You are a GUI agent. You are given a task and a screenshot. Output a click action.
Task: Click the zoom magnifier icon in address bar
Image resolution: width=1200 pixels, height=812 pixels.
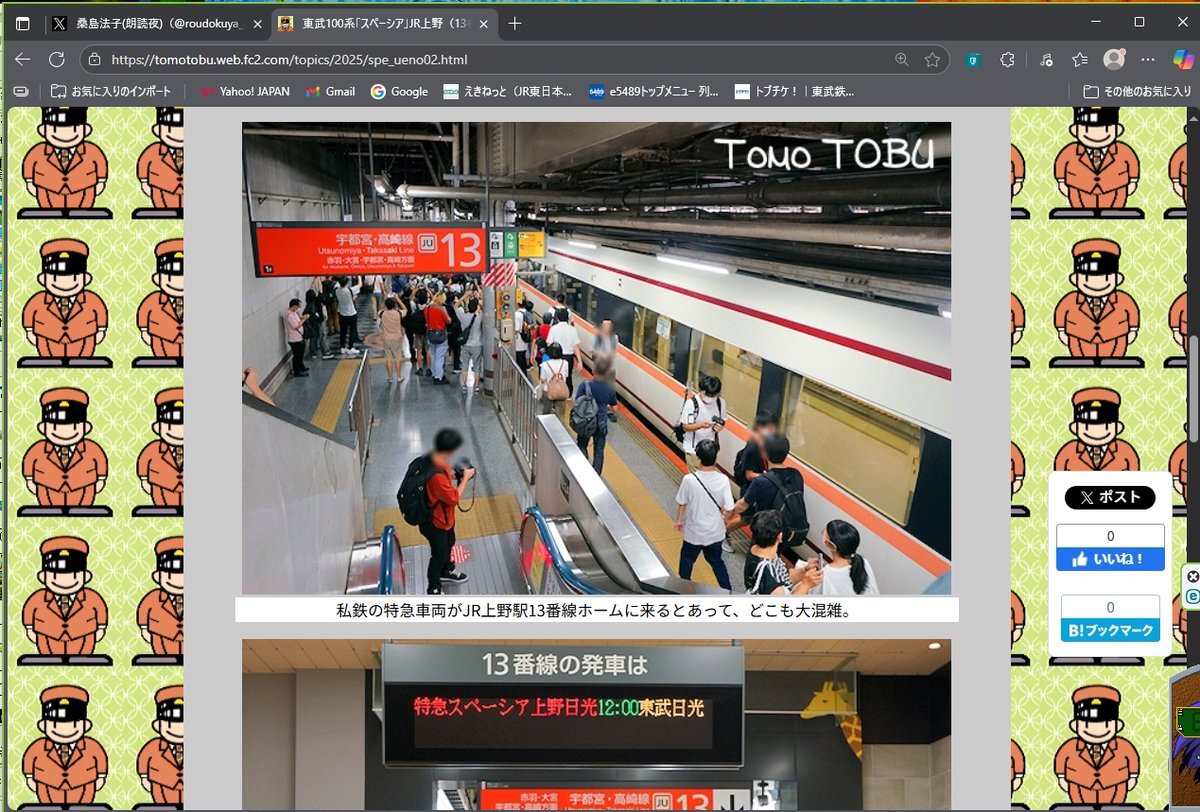(x=902, y=60)
